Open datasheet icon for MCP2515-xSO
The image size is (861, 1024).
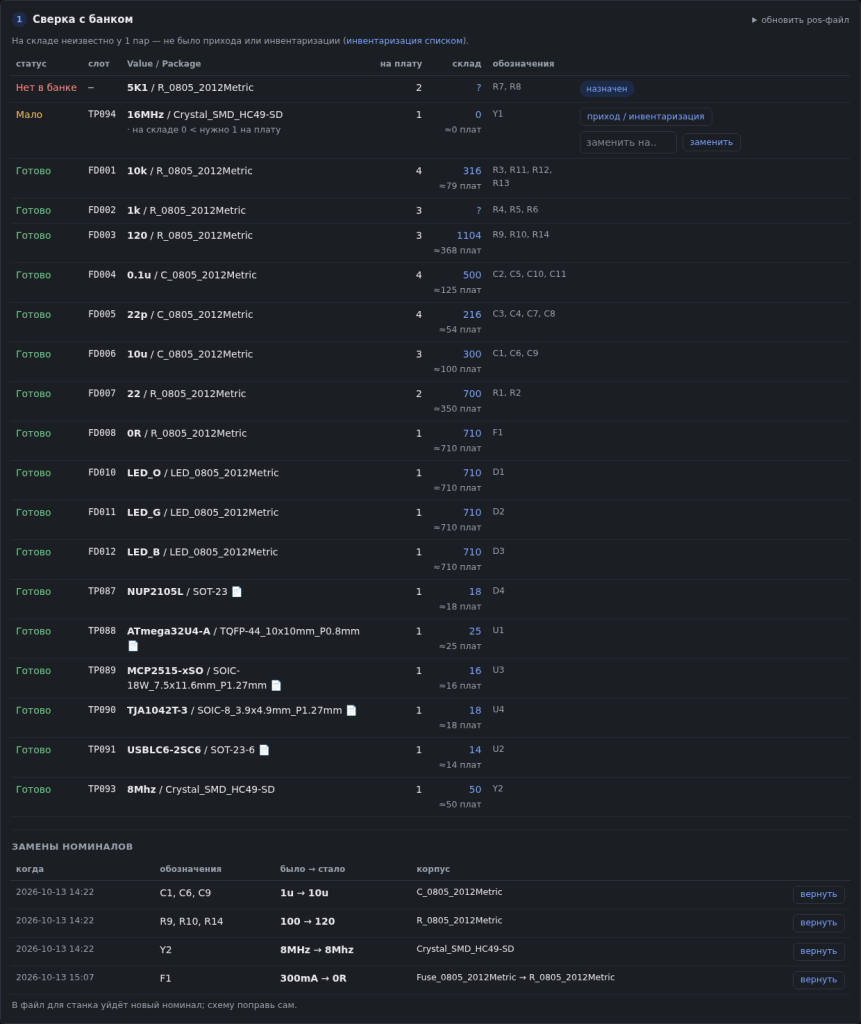click(276, 685)
